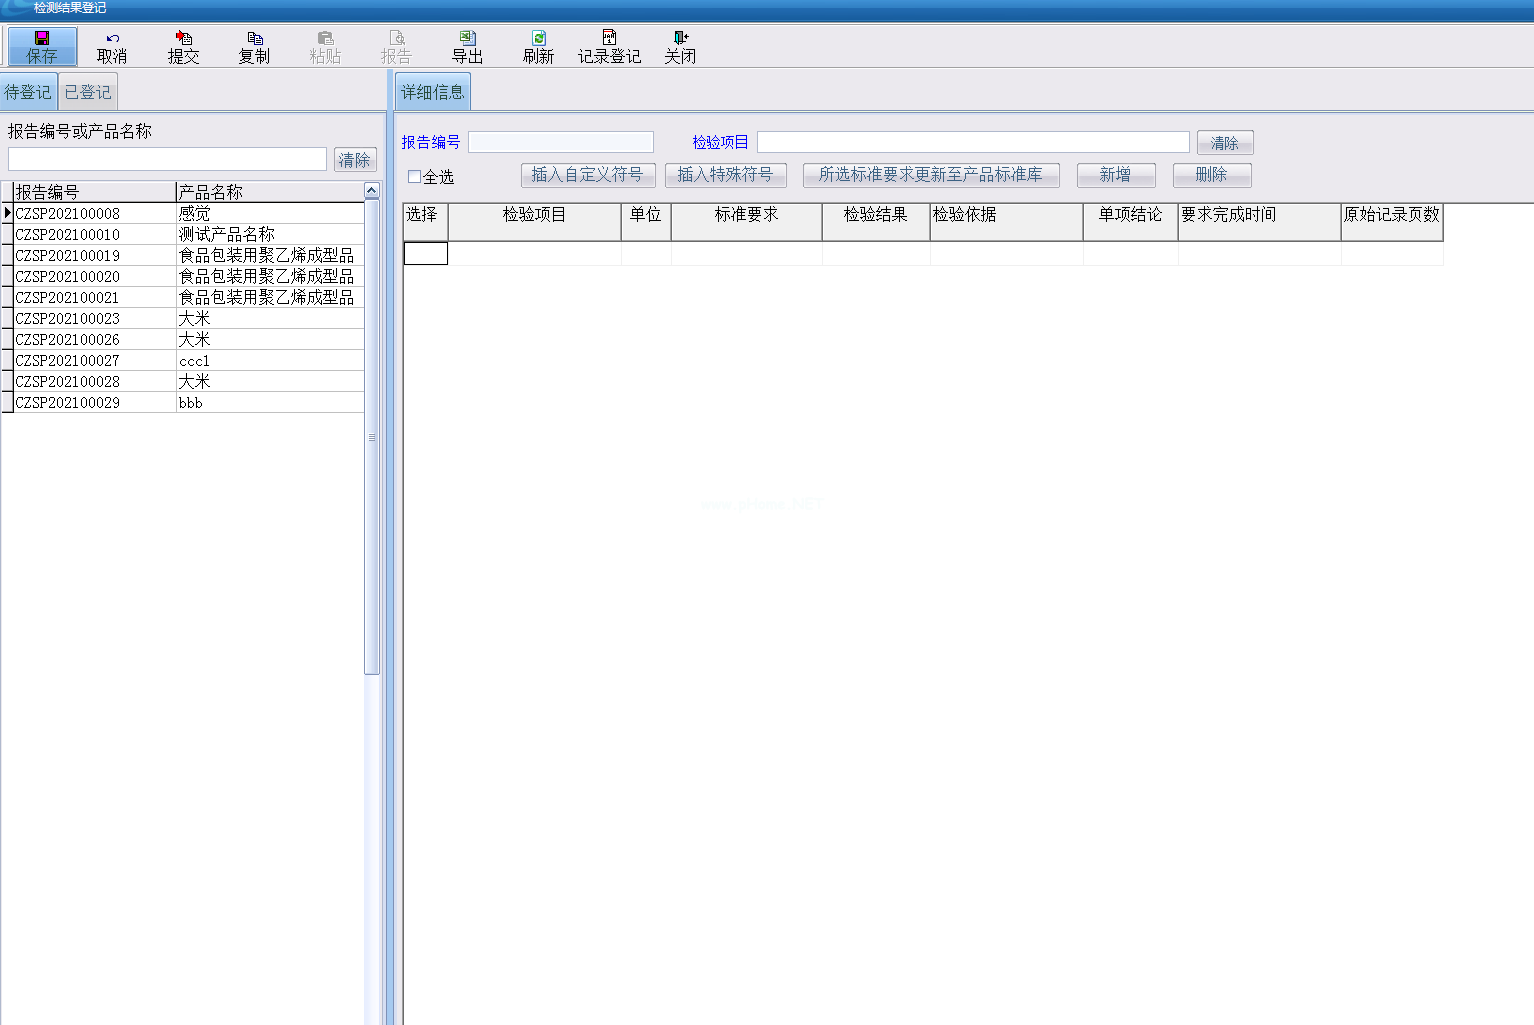
Task: Sort by the 检验结果 column header
Action: tap(875, 215)
